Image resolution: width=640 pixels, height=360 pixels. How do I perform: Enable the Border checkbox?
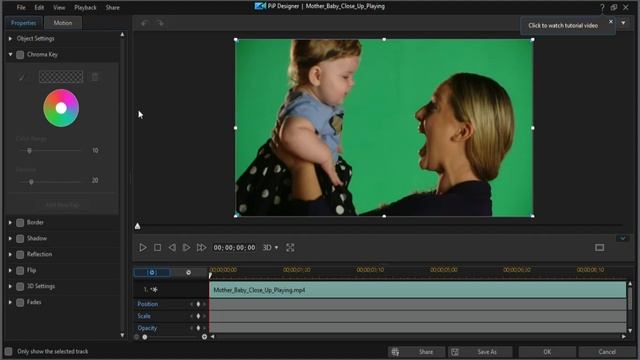20,222
